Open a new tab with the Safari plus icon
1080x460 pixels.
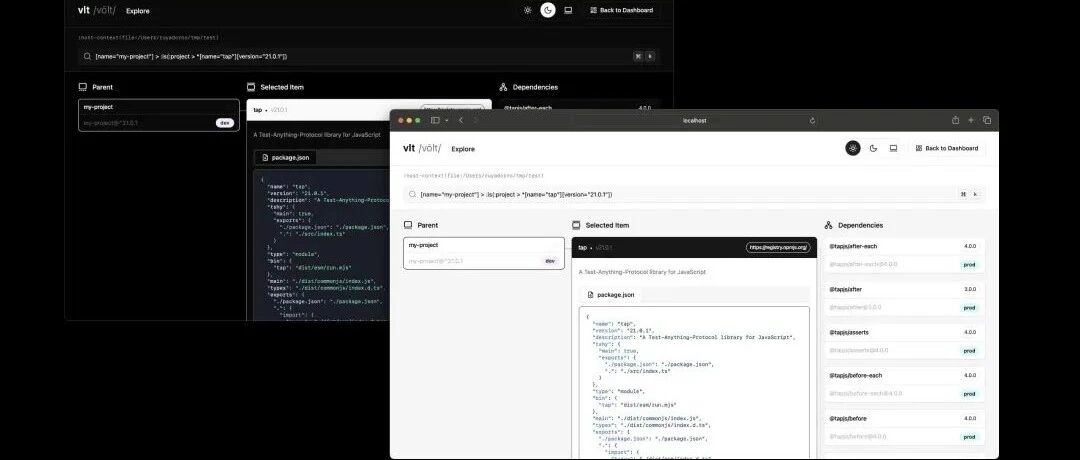(971, 120)
